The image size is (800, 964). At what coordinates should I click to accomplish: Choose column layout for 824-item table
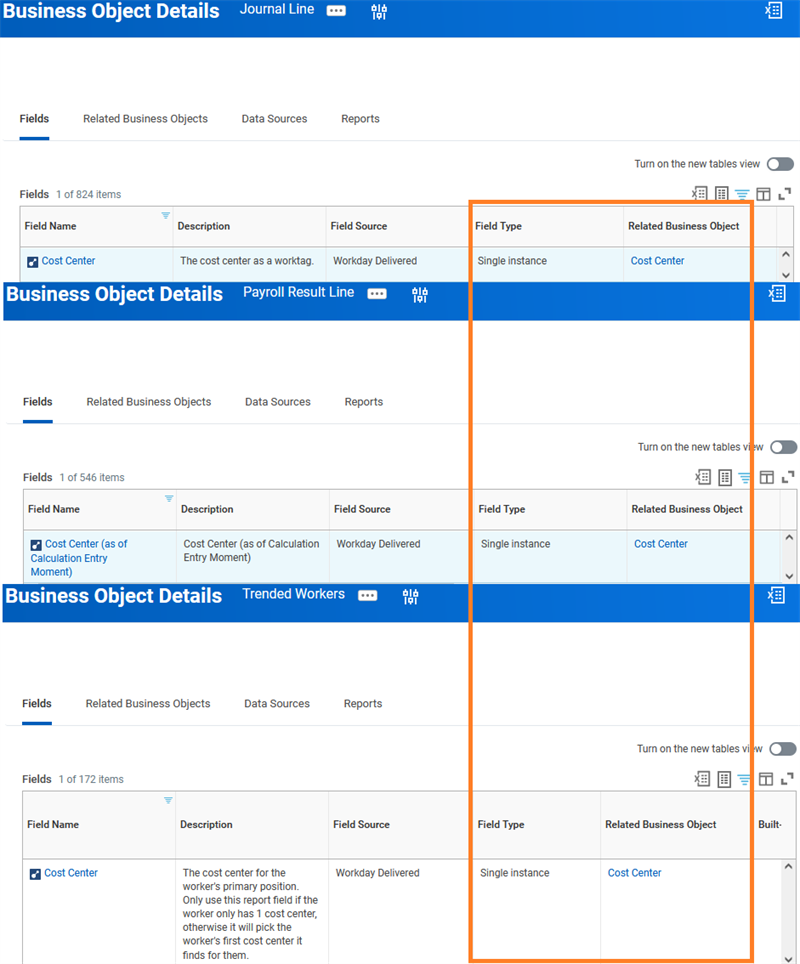coord(763,194)
